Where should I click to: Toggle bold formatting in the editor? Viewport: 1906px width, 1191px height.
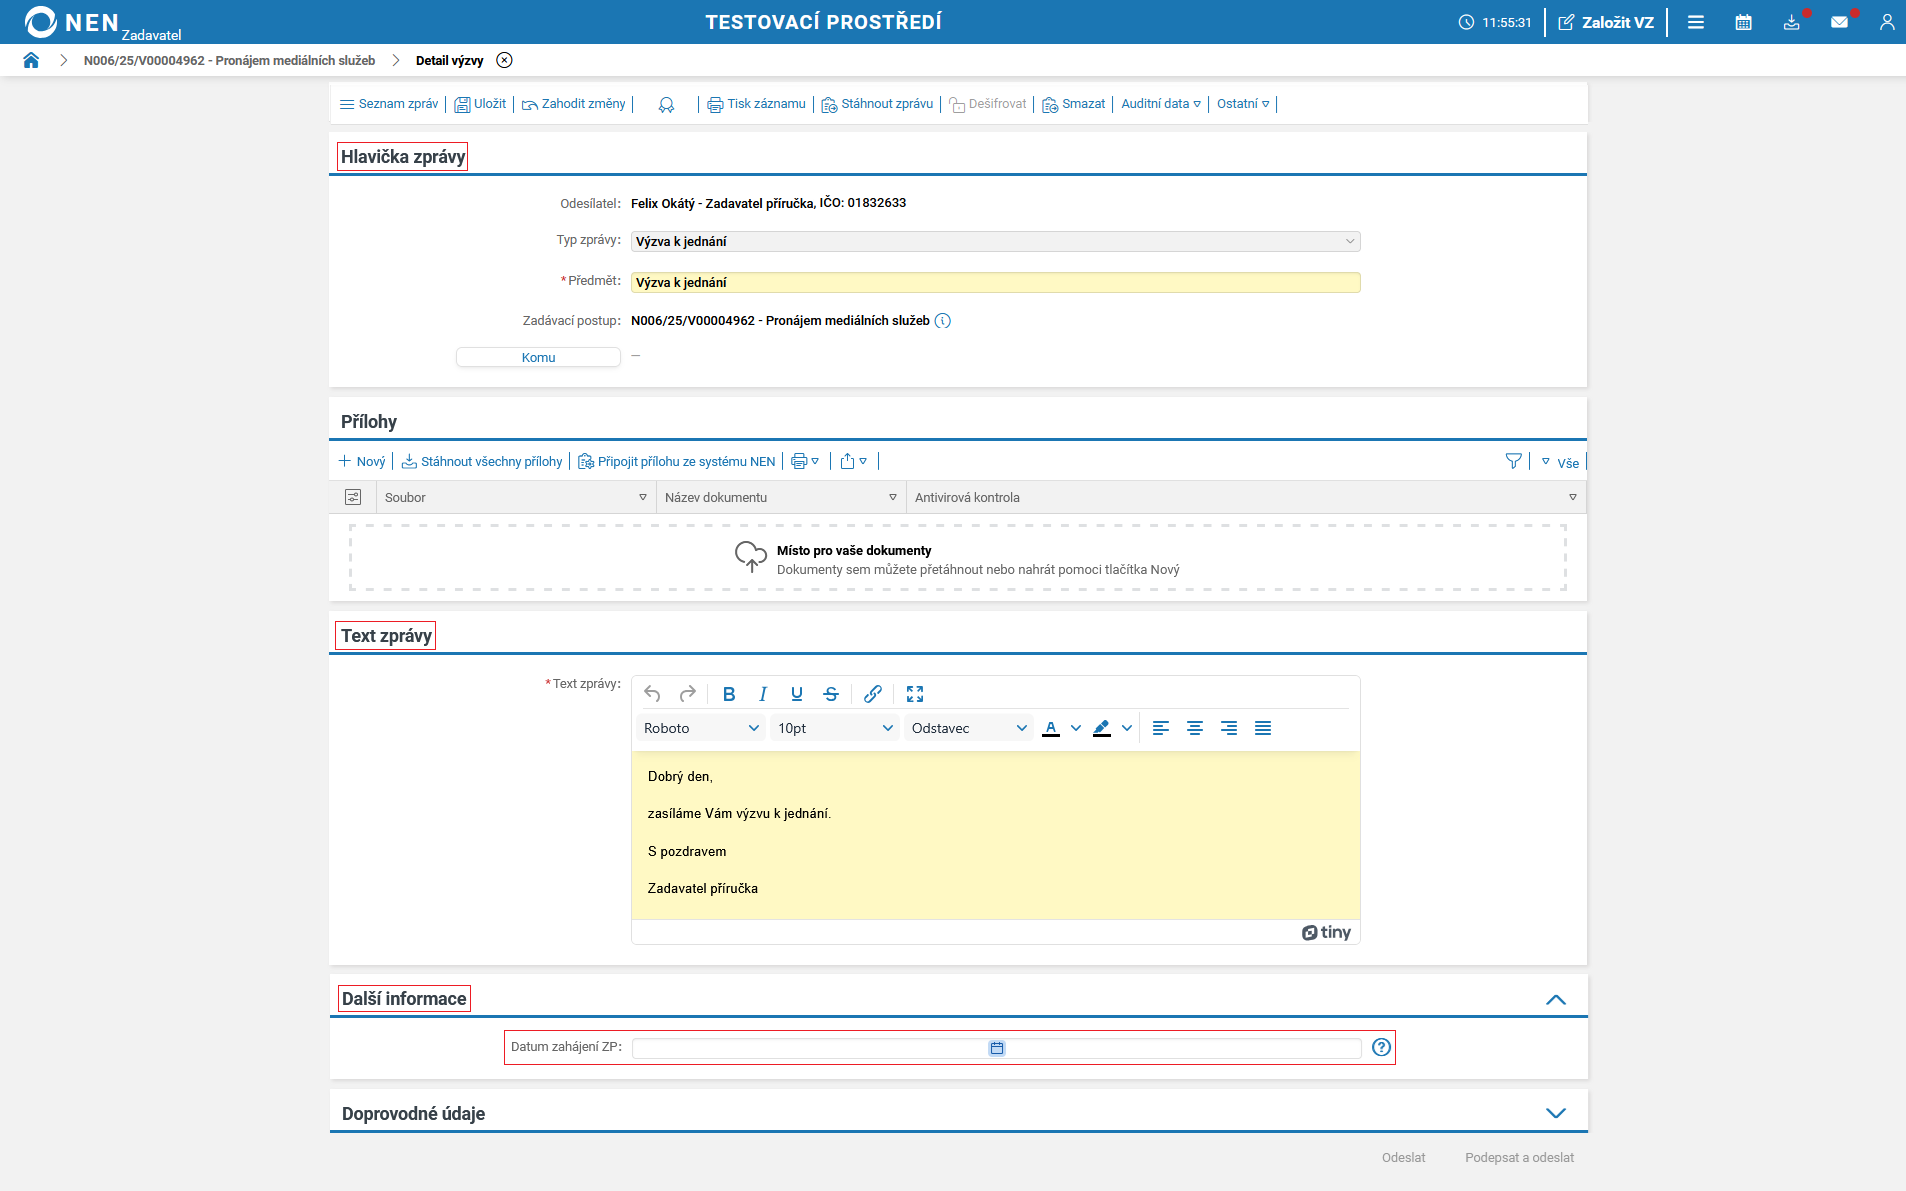pyautogui.click(x=729, y=694)
